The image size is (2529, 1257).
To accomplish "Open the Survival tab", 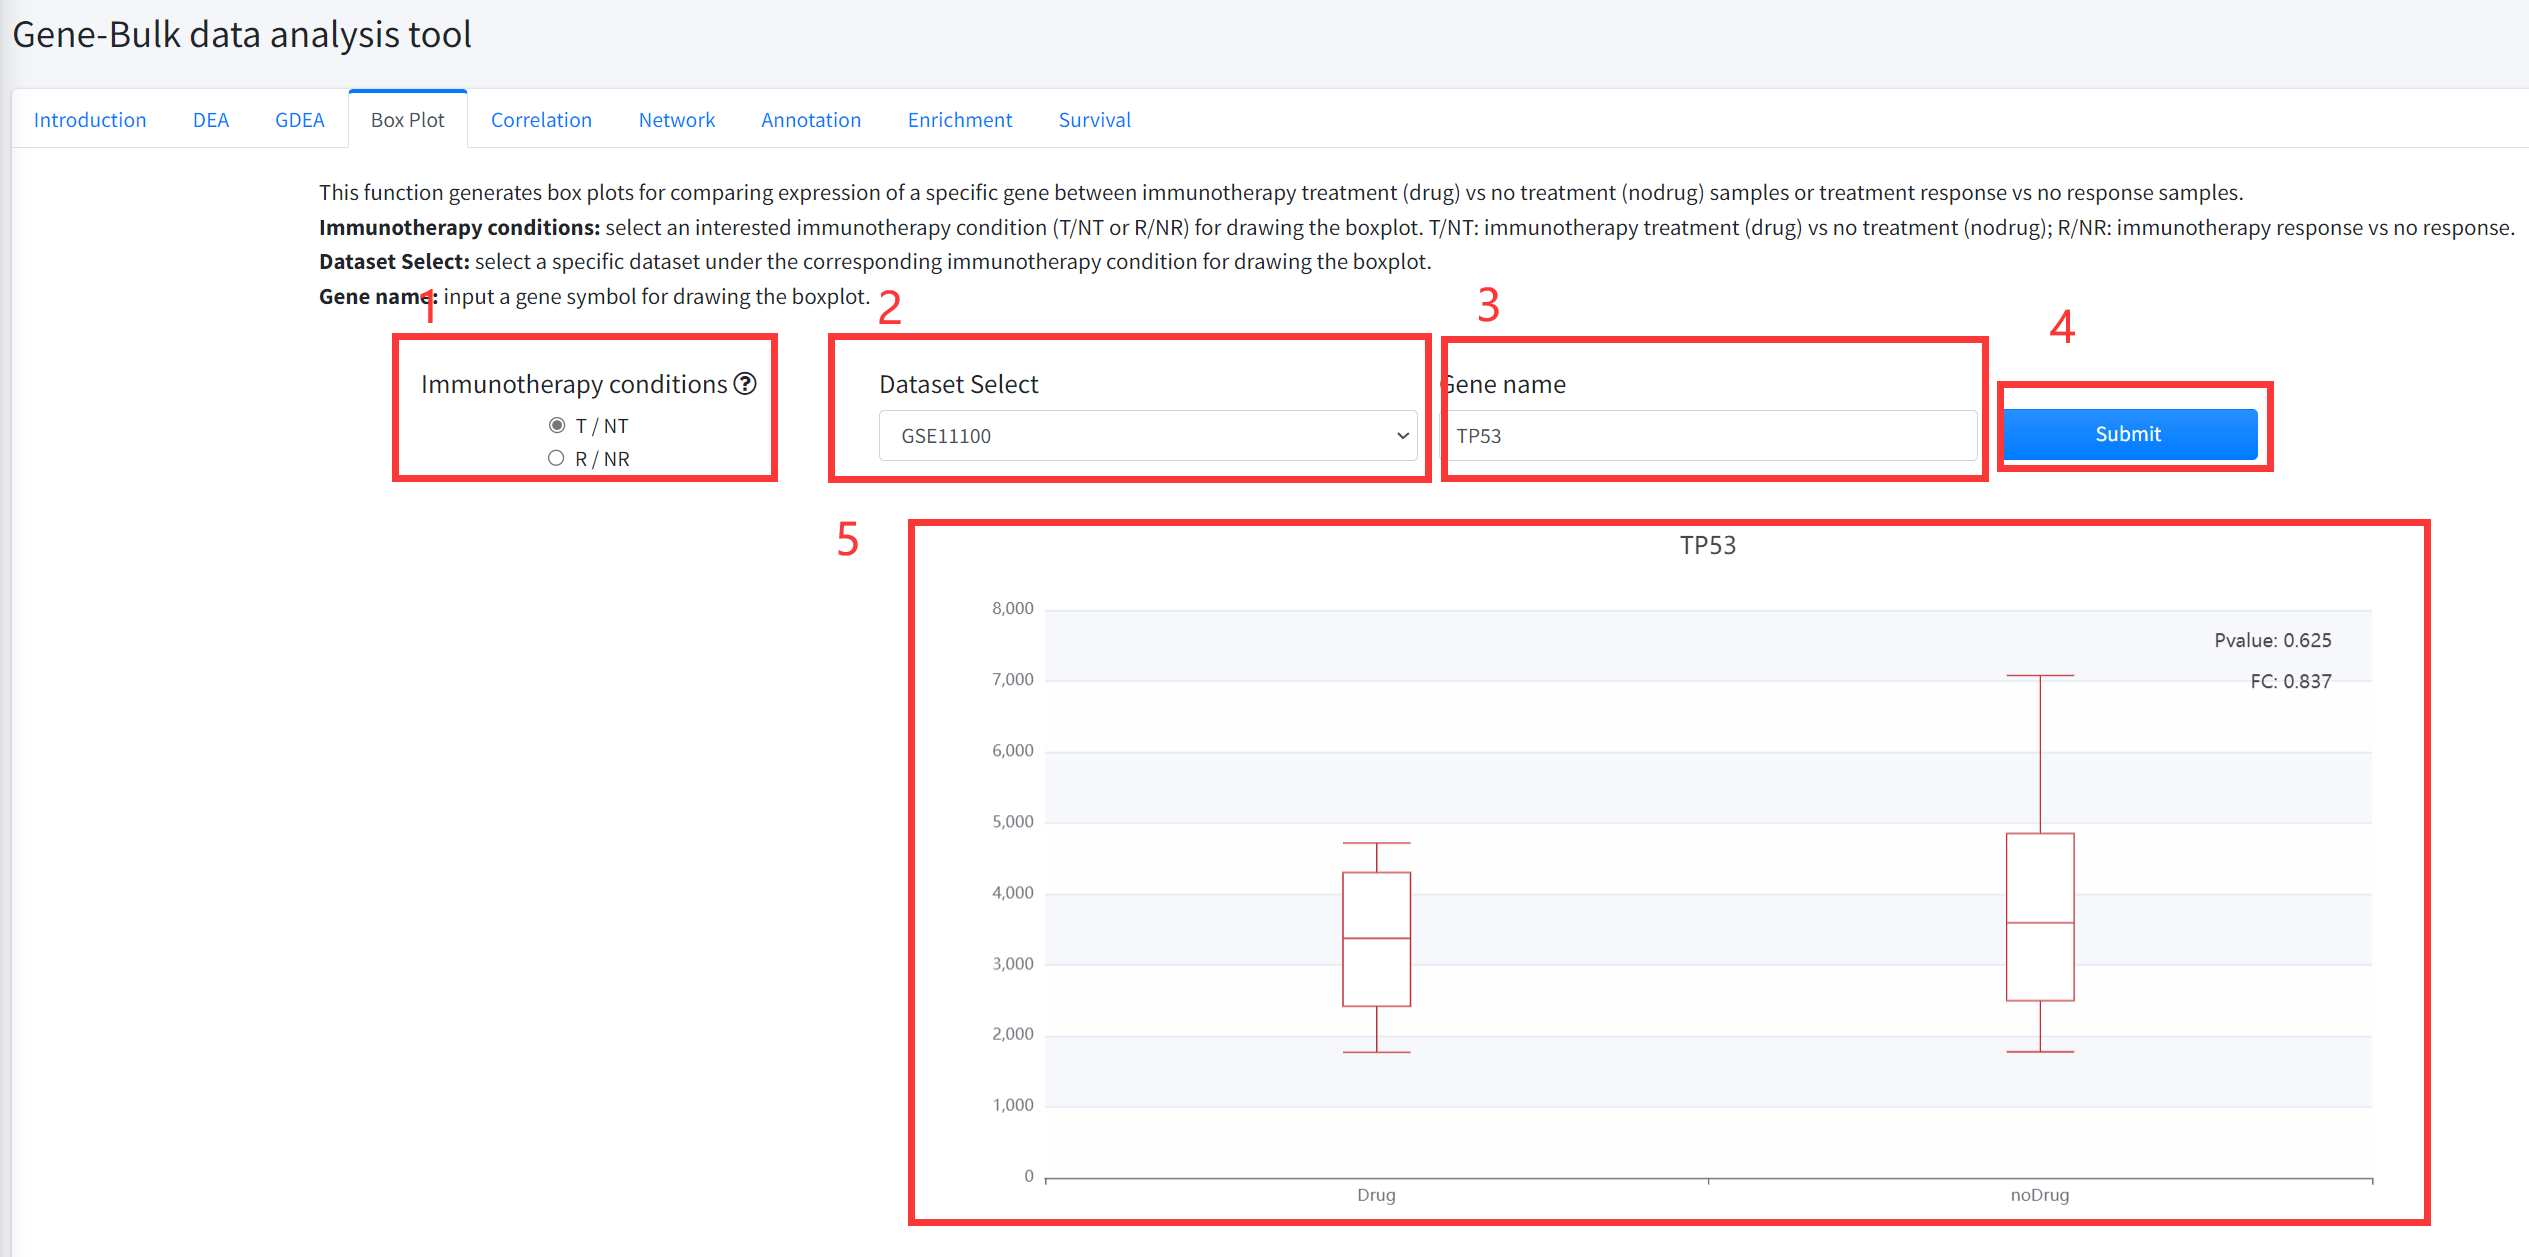I will pyautogui.click(x=1095, y=120).
